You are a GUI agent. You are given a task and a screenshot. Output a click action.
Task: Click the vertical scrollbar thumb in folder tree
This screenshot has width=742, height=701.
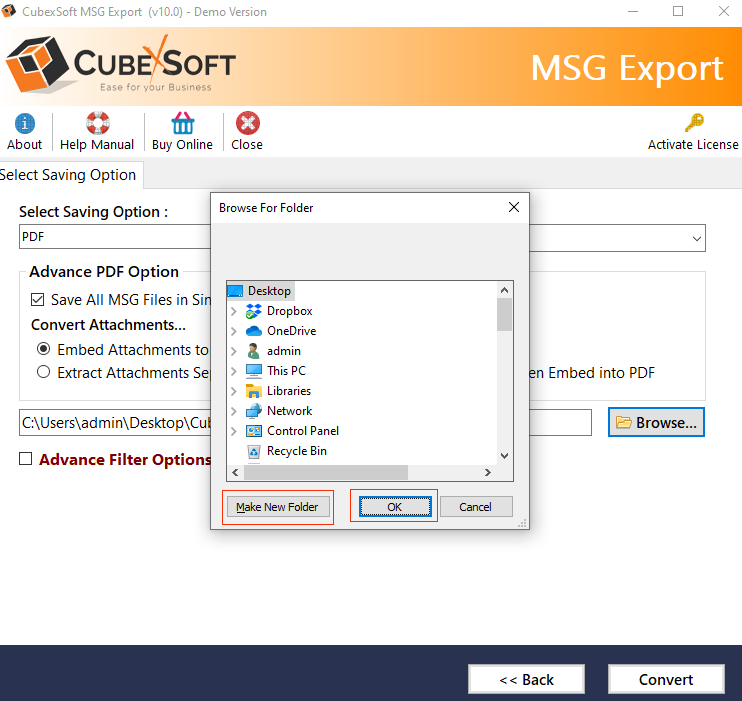[x=504, y=314]
